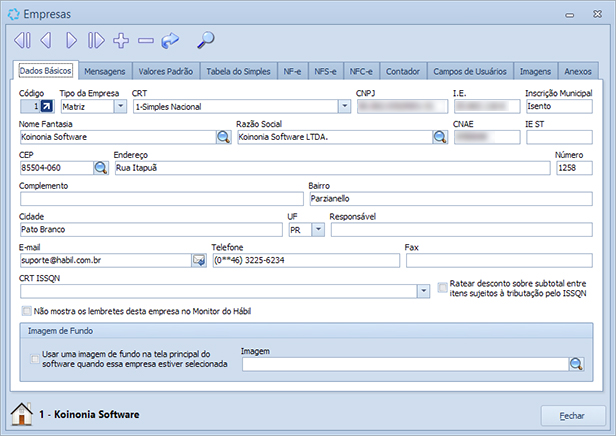Search by Razão Social magnifier
616x436 pixels.
coord(440,137)
